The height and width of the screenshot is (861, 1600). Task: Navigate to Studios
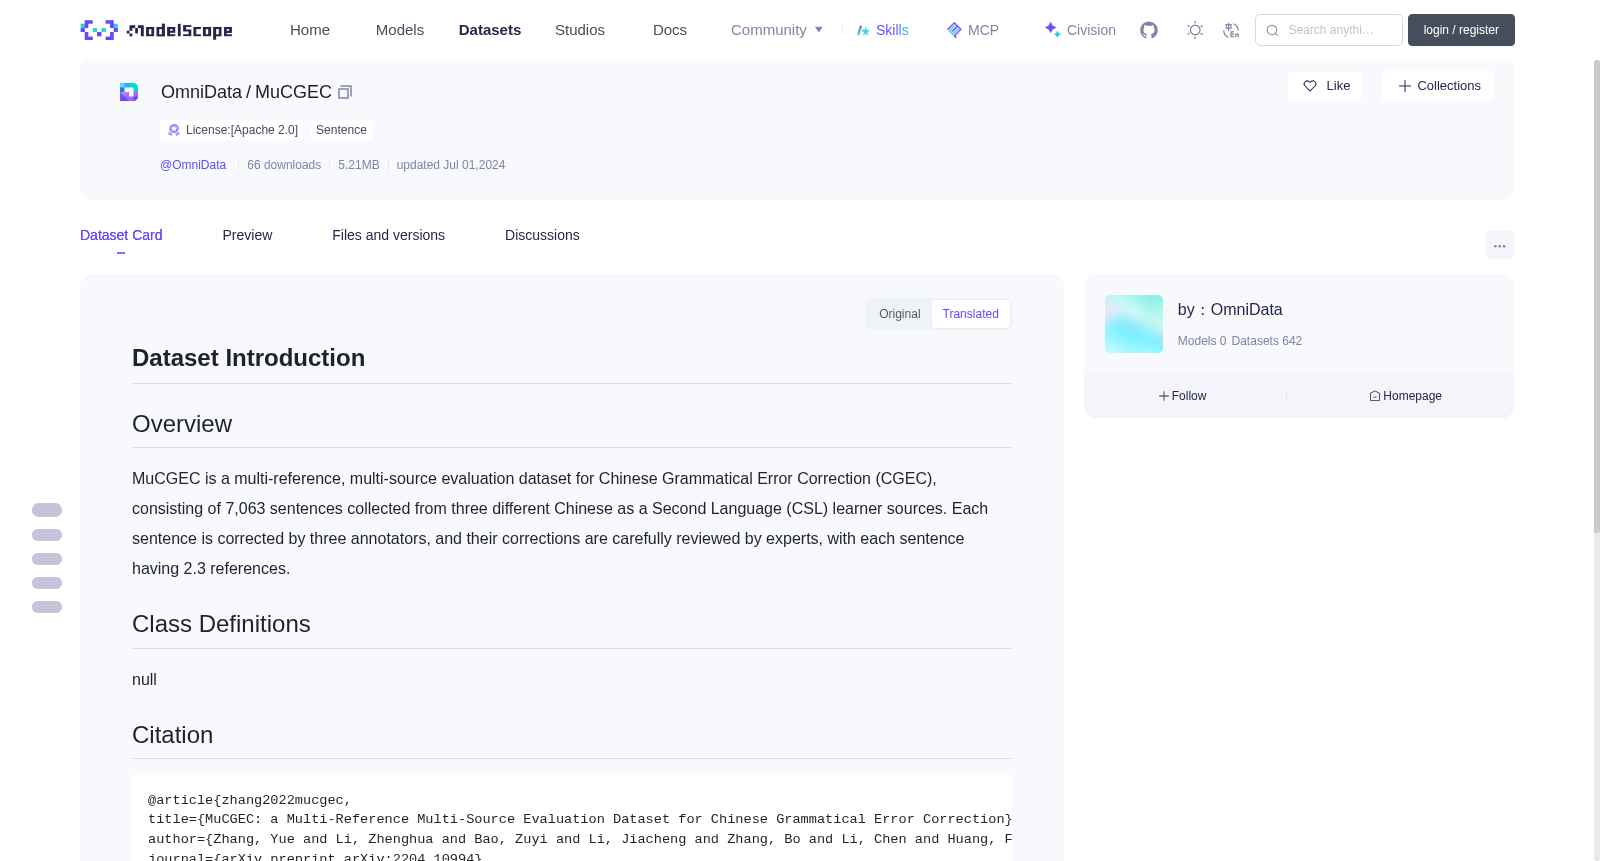(x=580, y=30)
